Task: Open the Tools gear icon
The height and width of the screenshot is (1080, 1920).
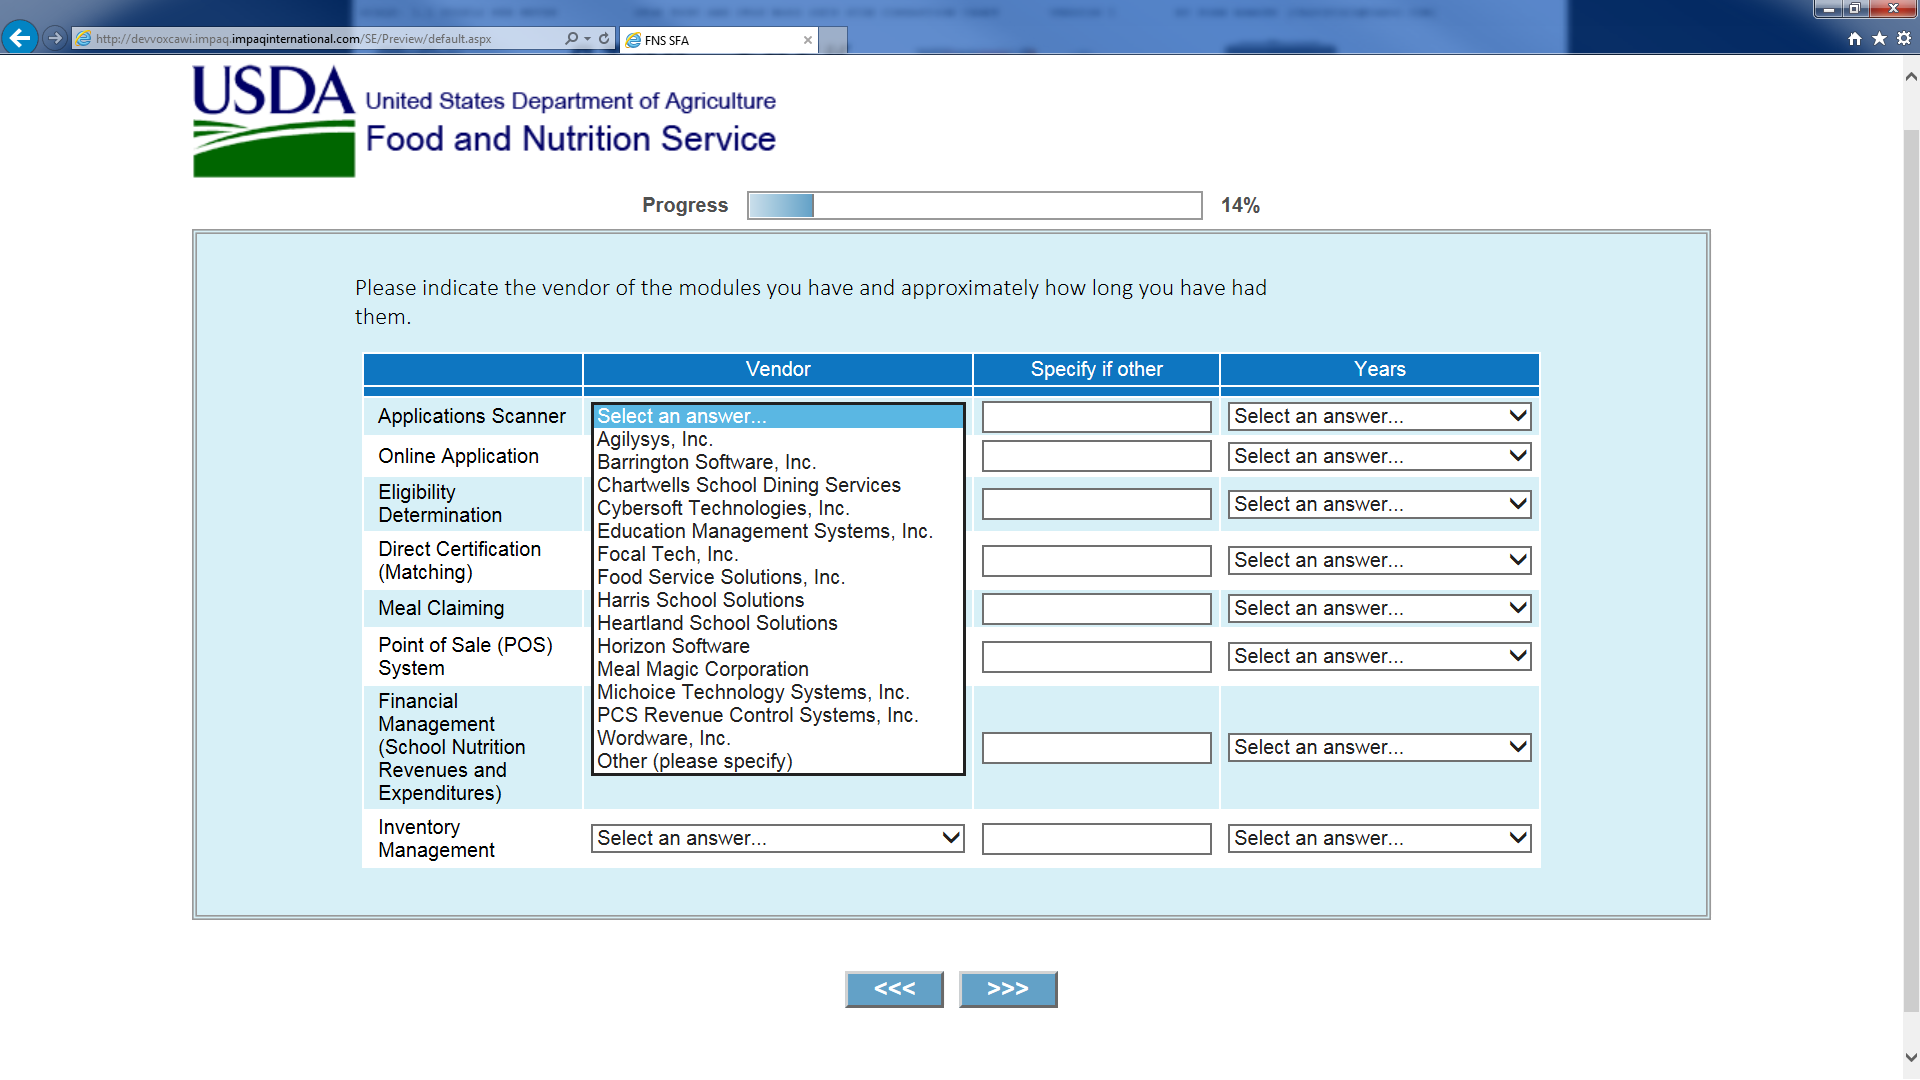Action: coord(1904,39)
